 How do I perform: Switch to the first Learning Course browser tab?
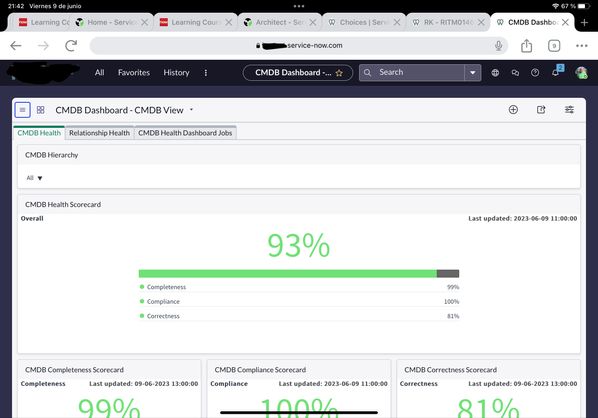point(44,23)
